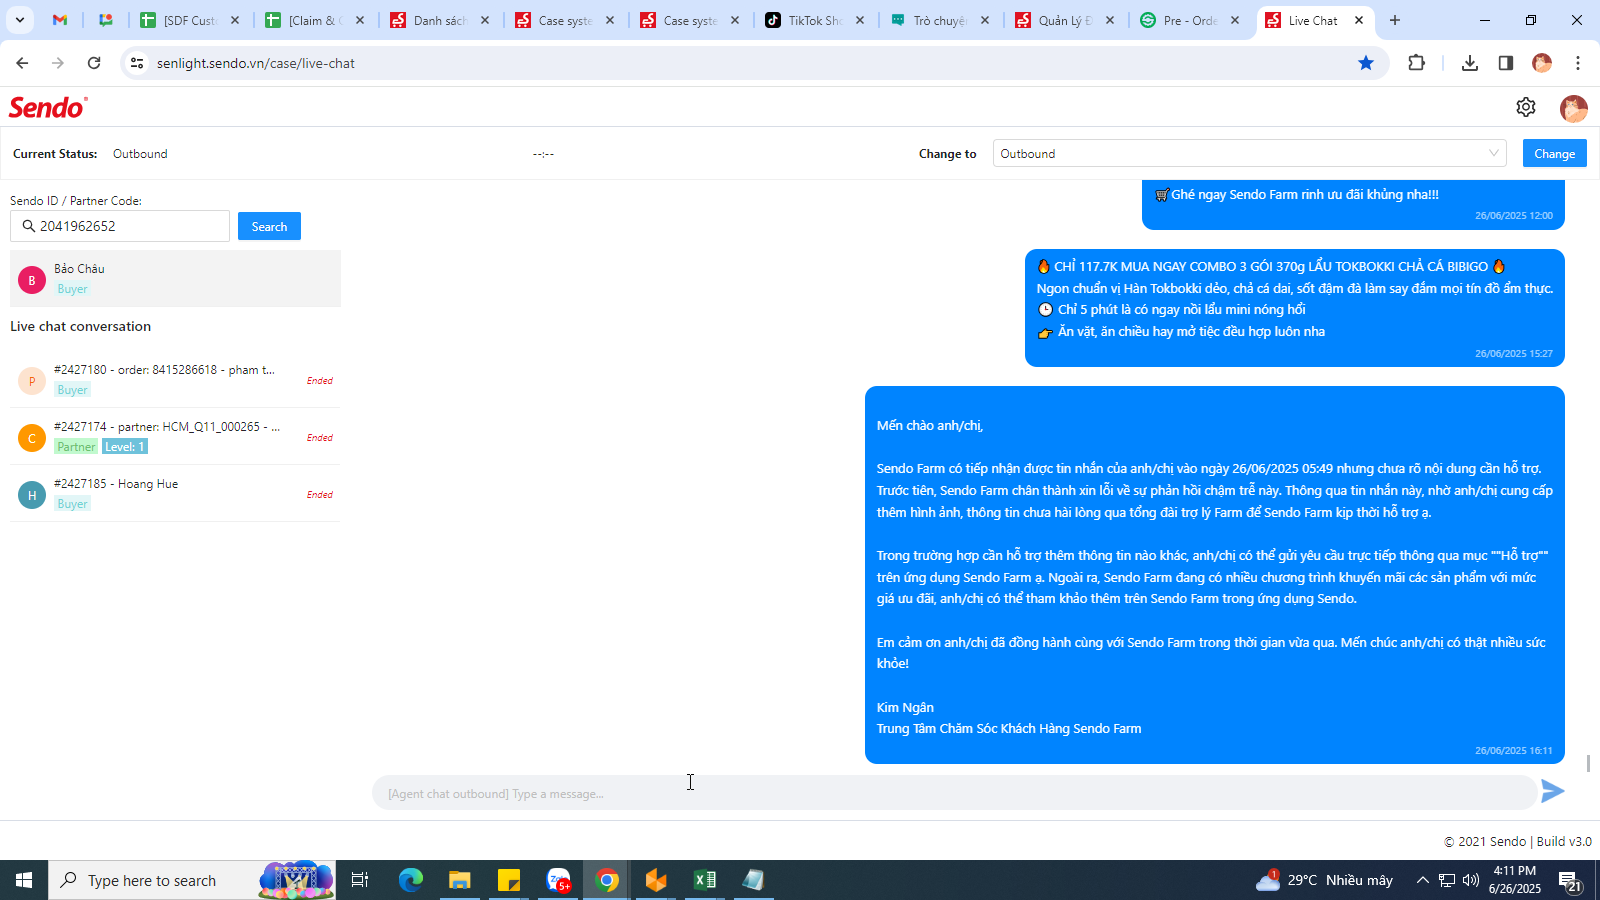Open the clock showing 4:11 PM
Viewport: 1600px width, 900px height.
pos(1514,880)
